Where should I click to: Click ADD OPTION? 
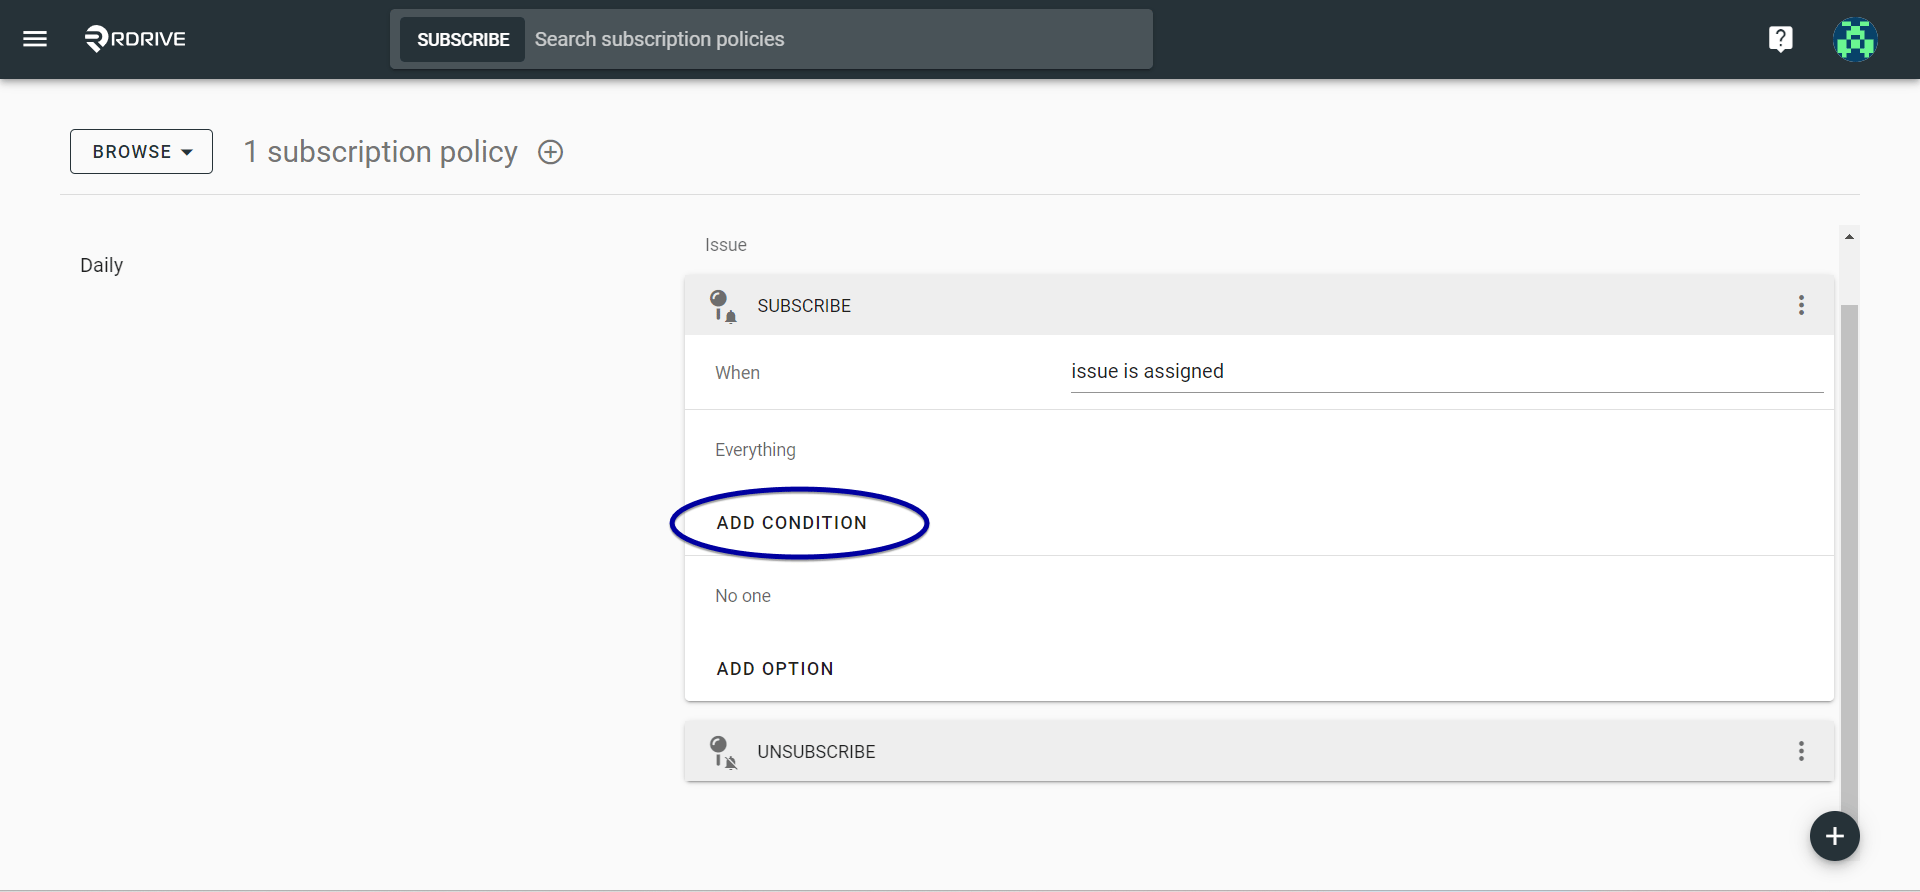(x=775, y=669)
